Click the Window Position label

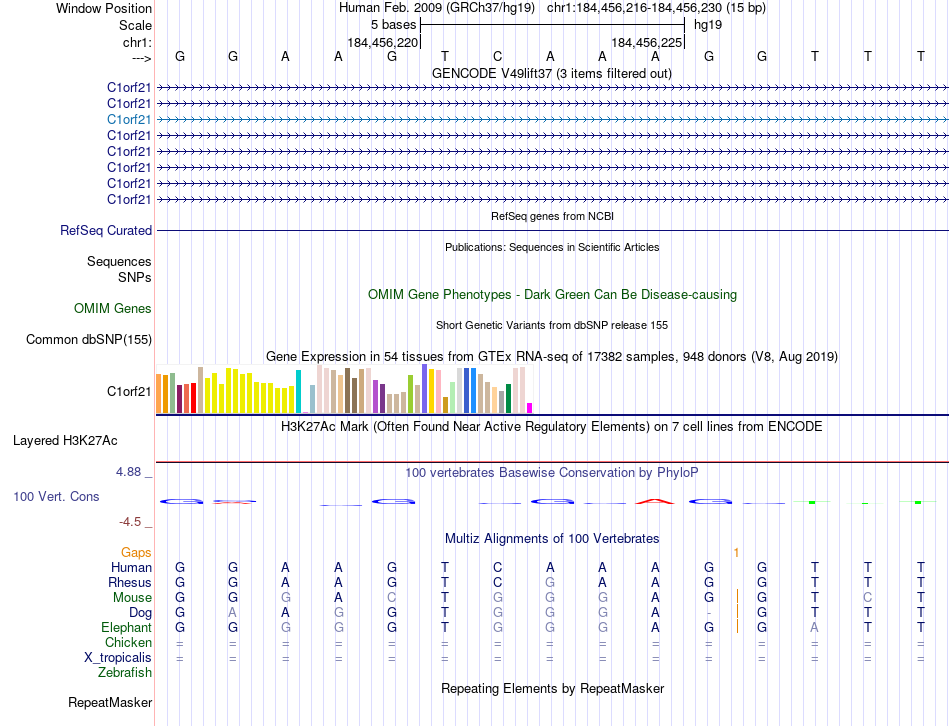pos(104,8)
